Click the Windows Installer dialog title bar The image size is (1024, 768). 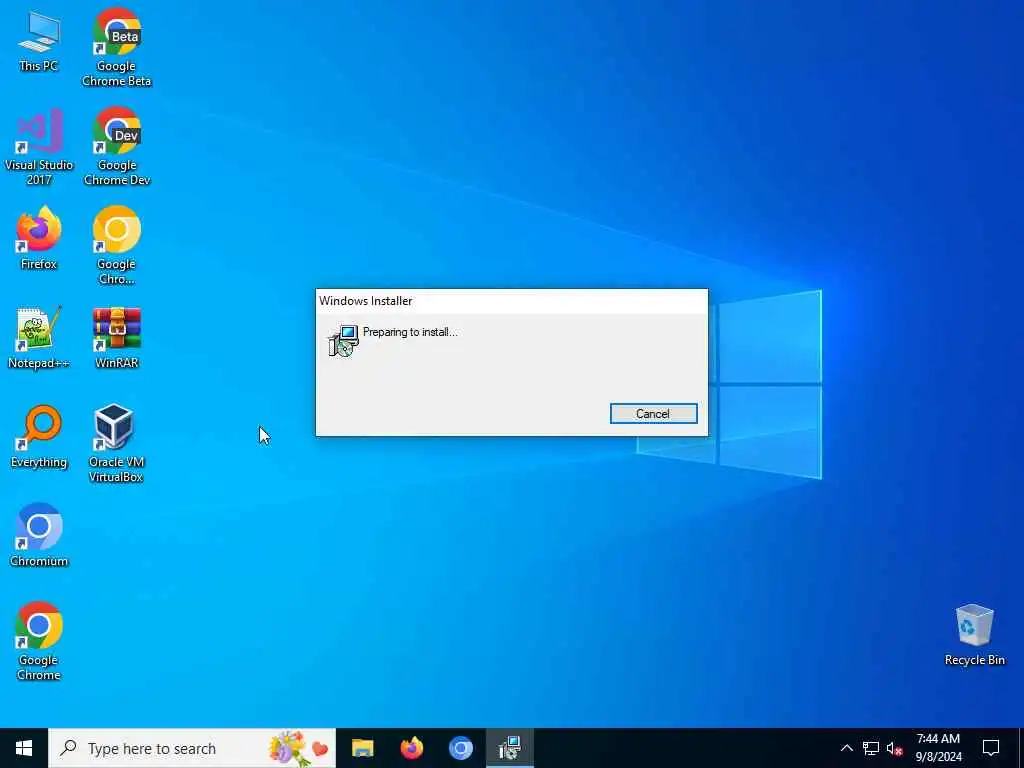511,301
